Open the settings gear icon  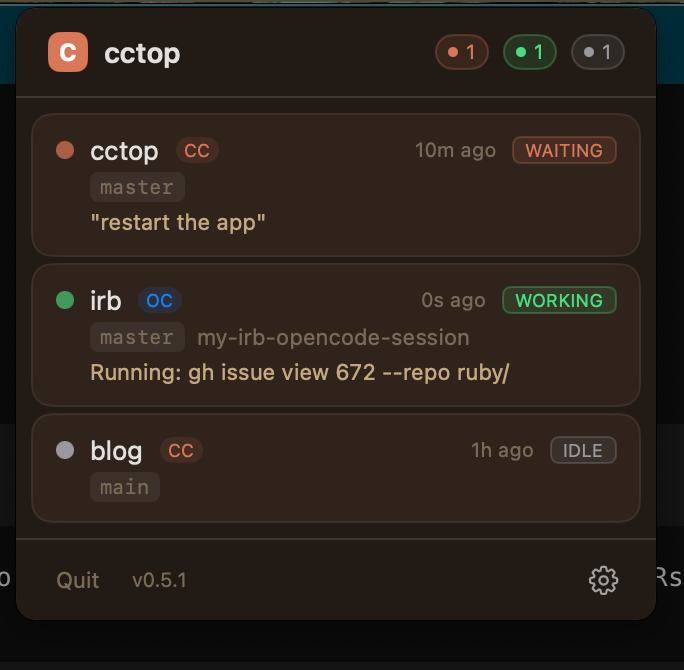coord(603,580)
